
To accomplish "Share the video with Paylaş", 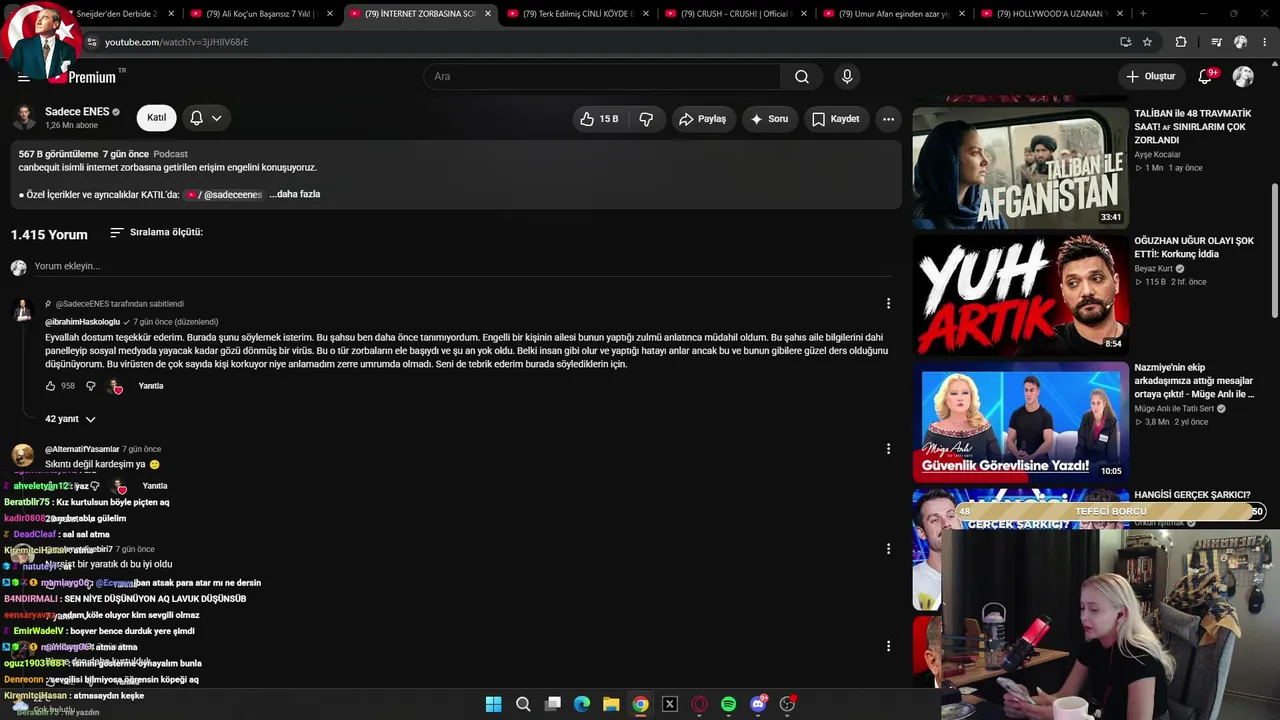I will coord(702,119).
